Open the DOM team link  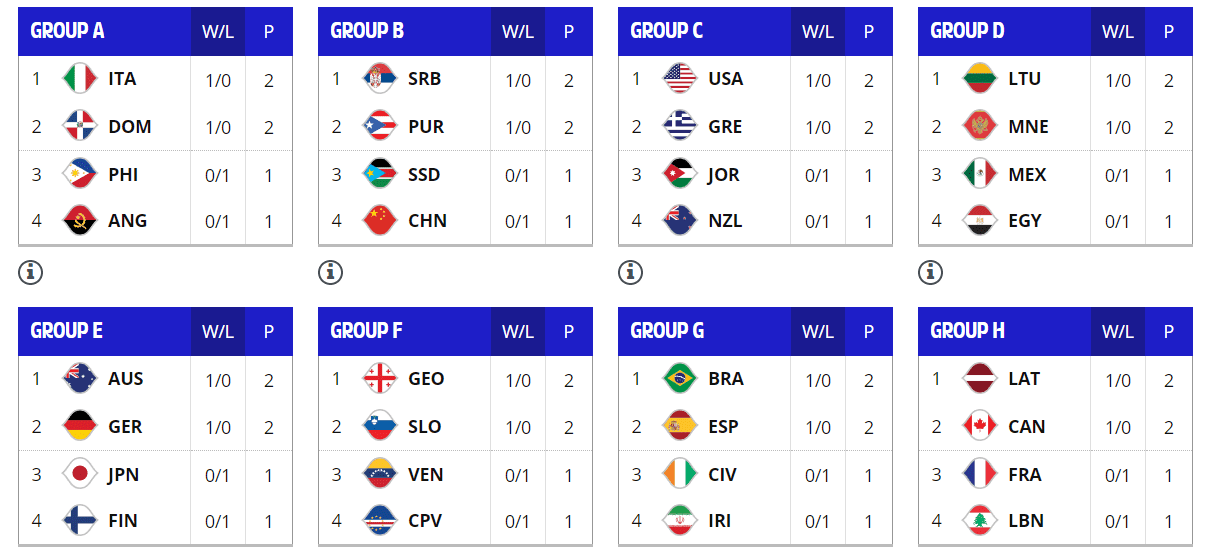130,127
